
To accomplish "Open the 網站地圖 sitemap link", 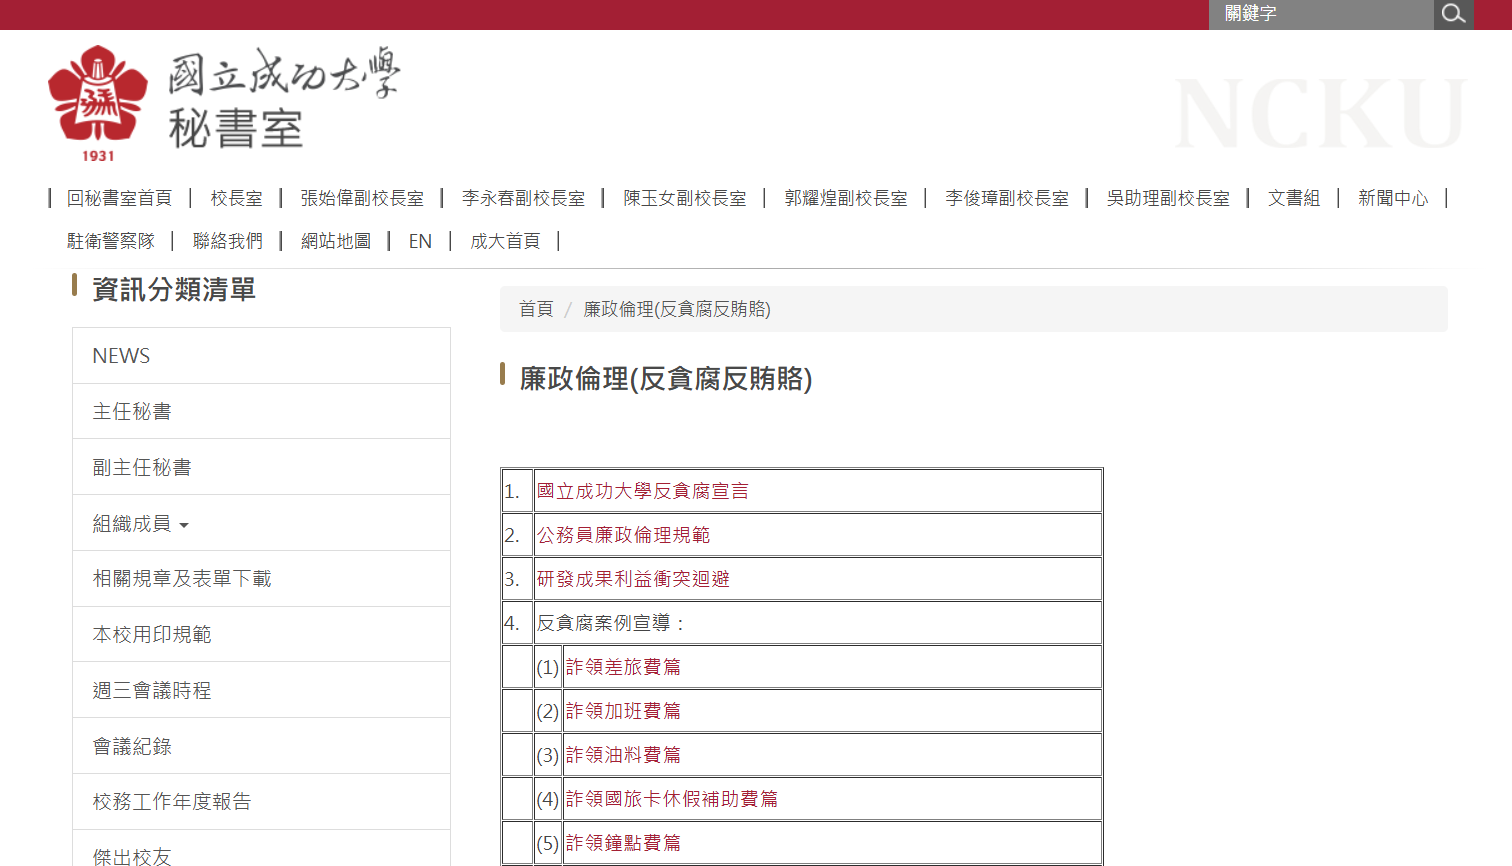I will (336, 241).
